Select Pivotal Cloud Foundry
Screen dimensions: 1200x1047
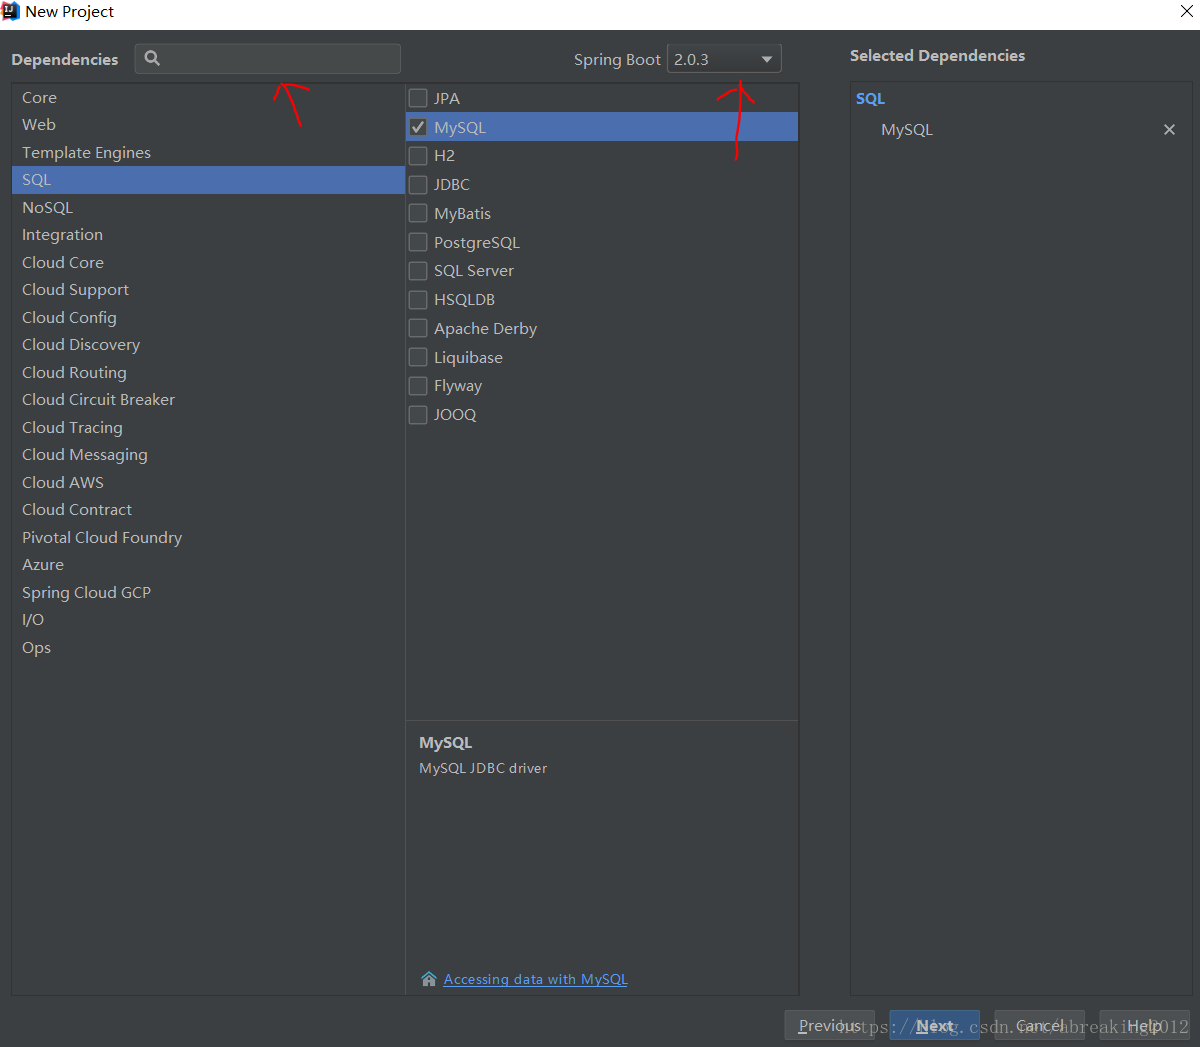(x=208, y=537)
